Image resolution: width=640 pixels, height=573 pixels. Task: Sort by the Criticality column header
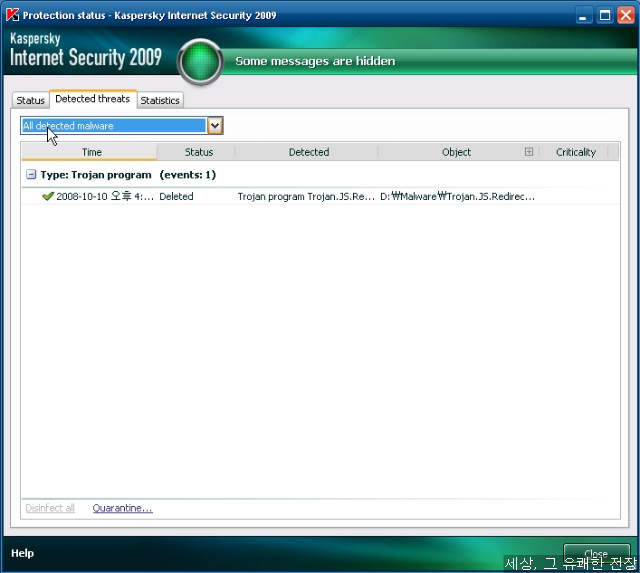pyautogui.click(x=576, y=152)
